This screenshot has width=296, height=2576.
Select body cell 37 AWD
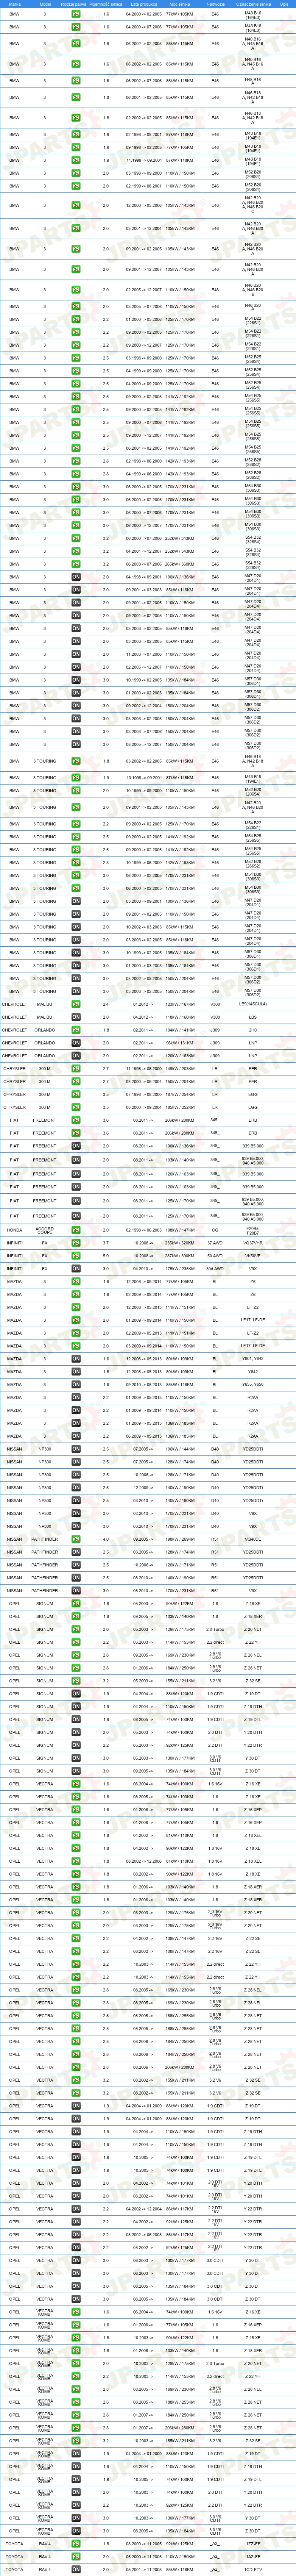click(x=215, y=1243)
